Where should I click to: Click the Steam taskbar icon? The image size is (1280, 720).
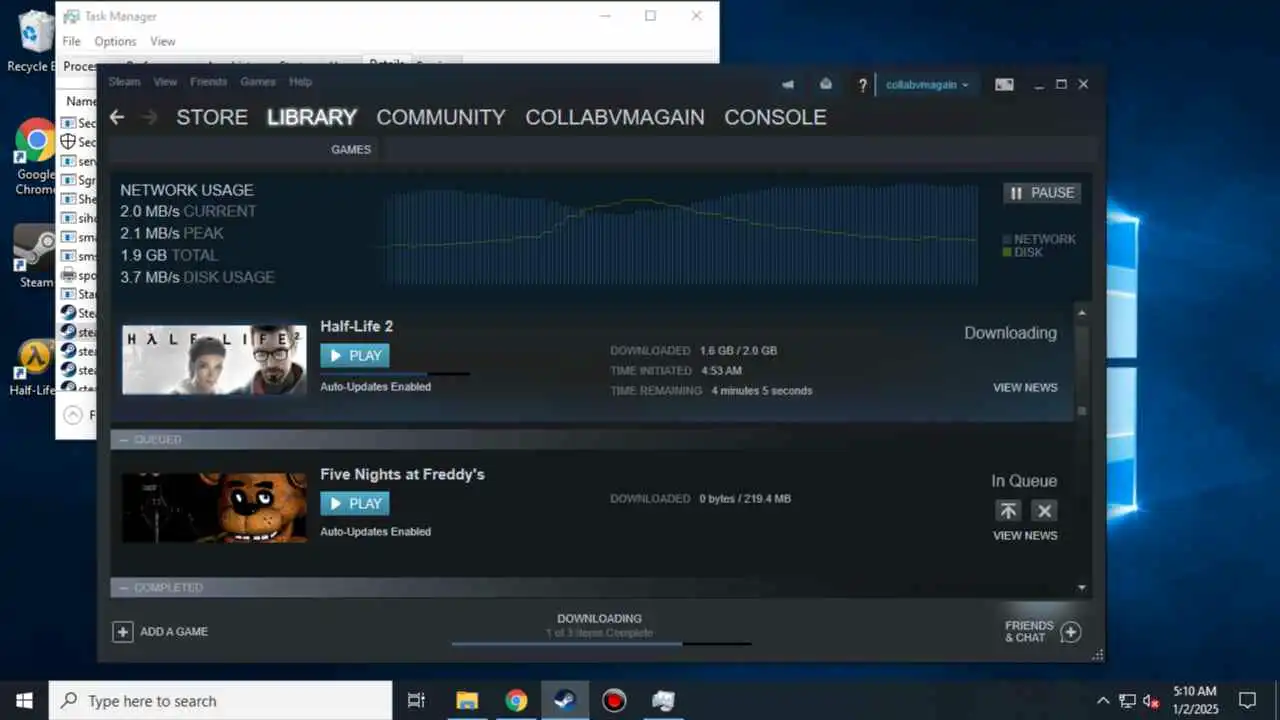tap(565, 701)
